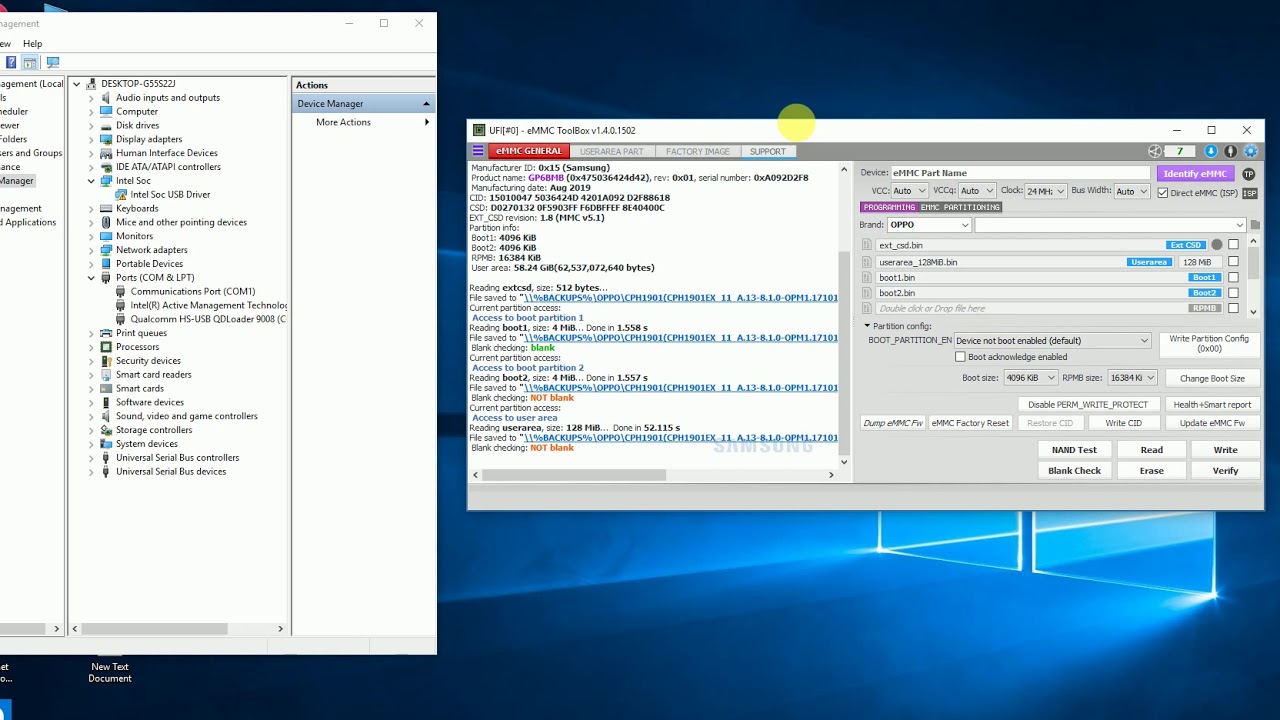This screenshot has height=720, width=1280.
Task: Click the Verify button
Action: pyautogui.click(x=1225, y=471)
